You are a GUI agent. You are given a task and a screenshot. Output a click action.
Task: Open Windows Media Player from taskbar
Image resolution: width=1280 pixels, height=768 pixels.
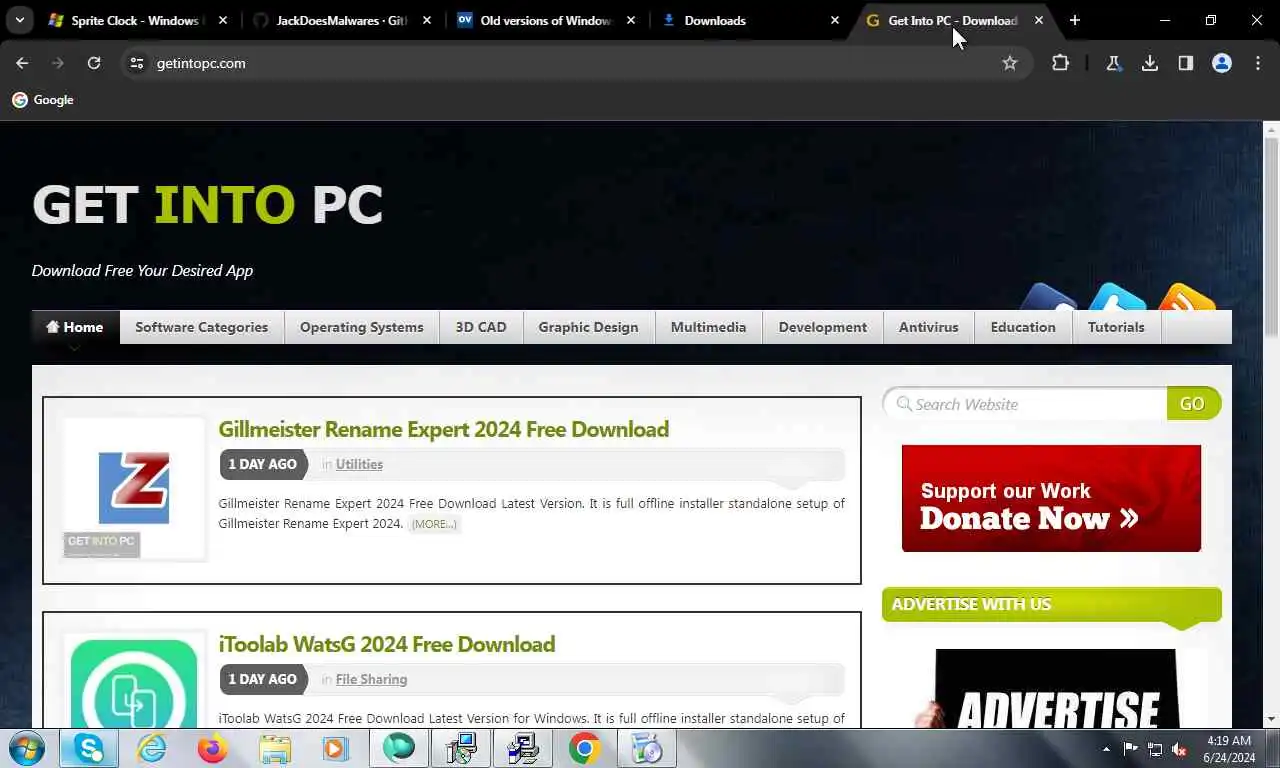coord(336,748)
